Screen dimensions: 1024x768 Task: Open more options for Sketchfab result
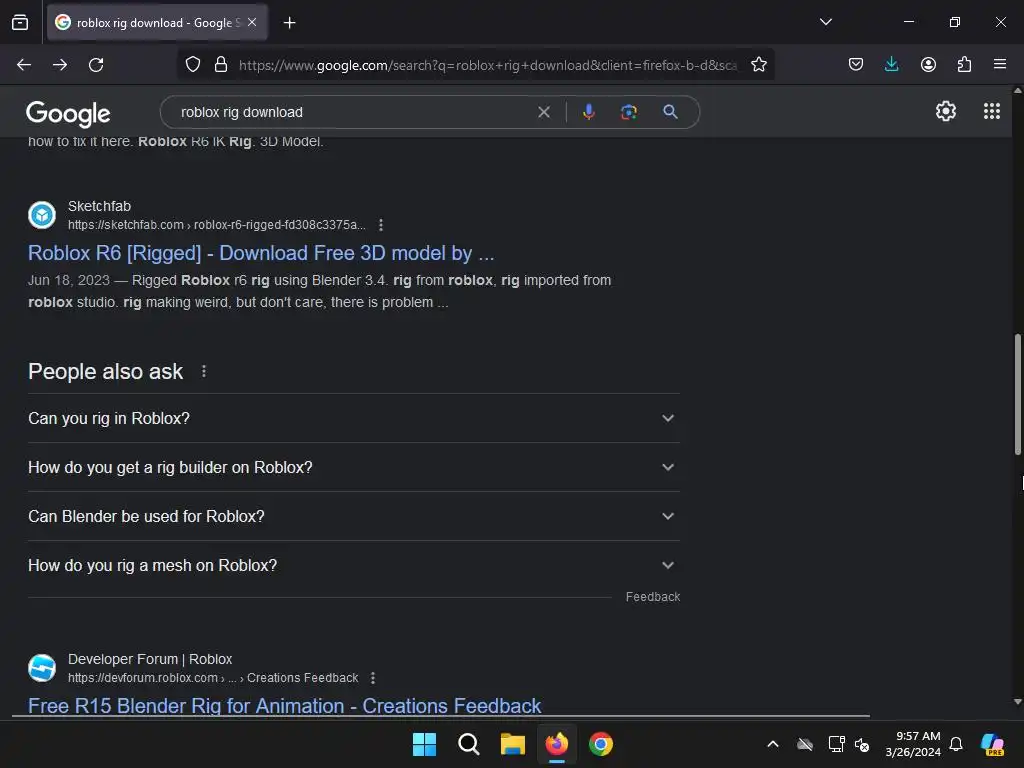click(381, 225)
